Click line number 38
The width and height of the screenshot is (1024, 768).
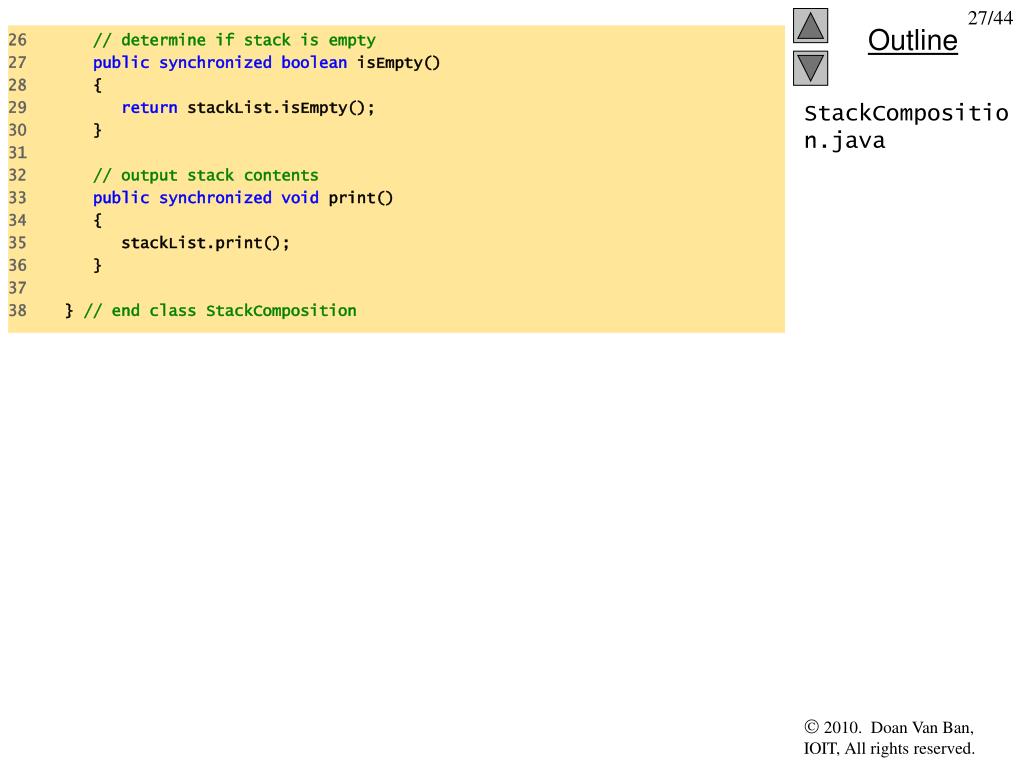pos(18,311)
